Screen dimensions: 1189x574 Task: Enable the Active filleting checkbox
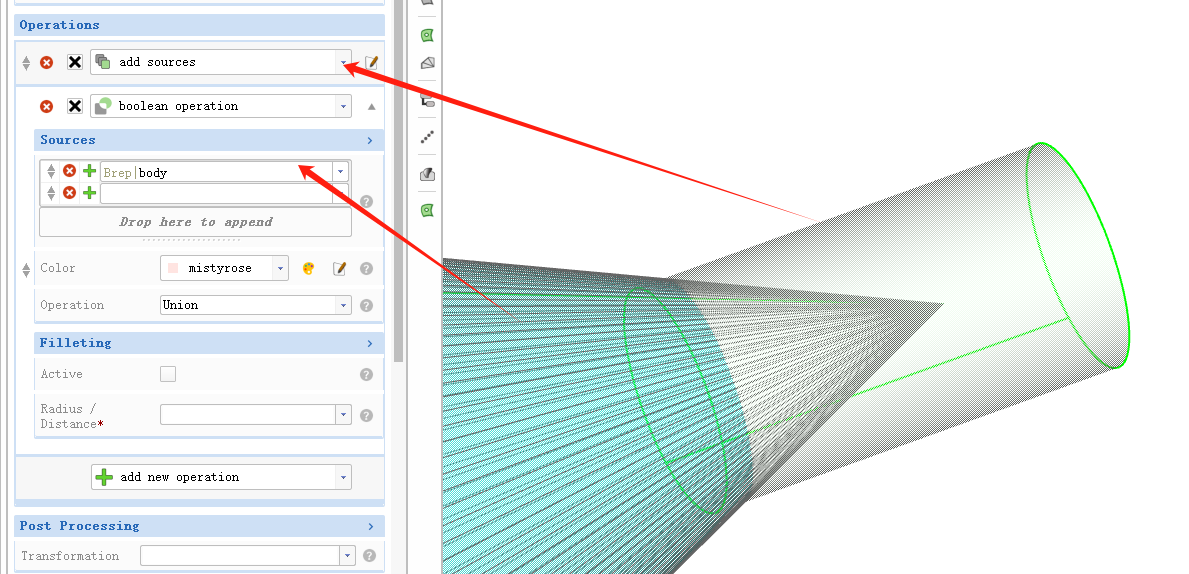pos(168,374)
